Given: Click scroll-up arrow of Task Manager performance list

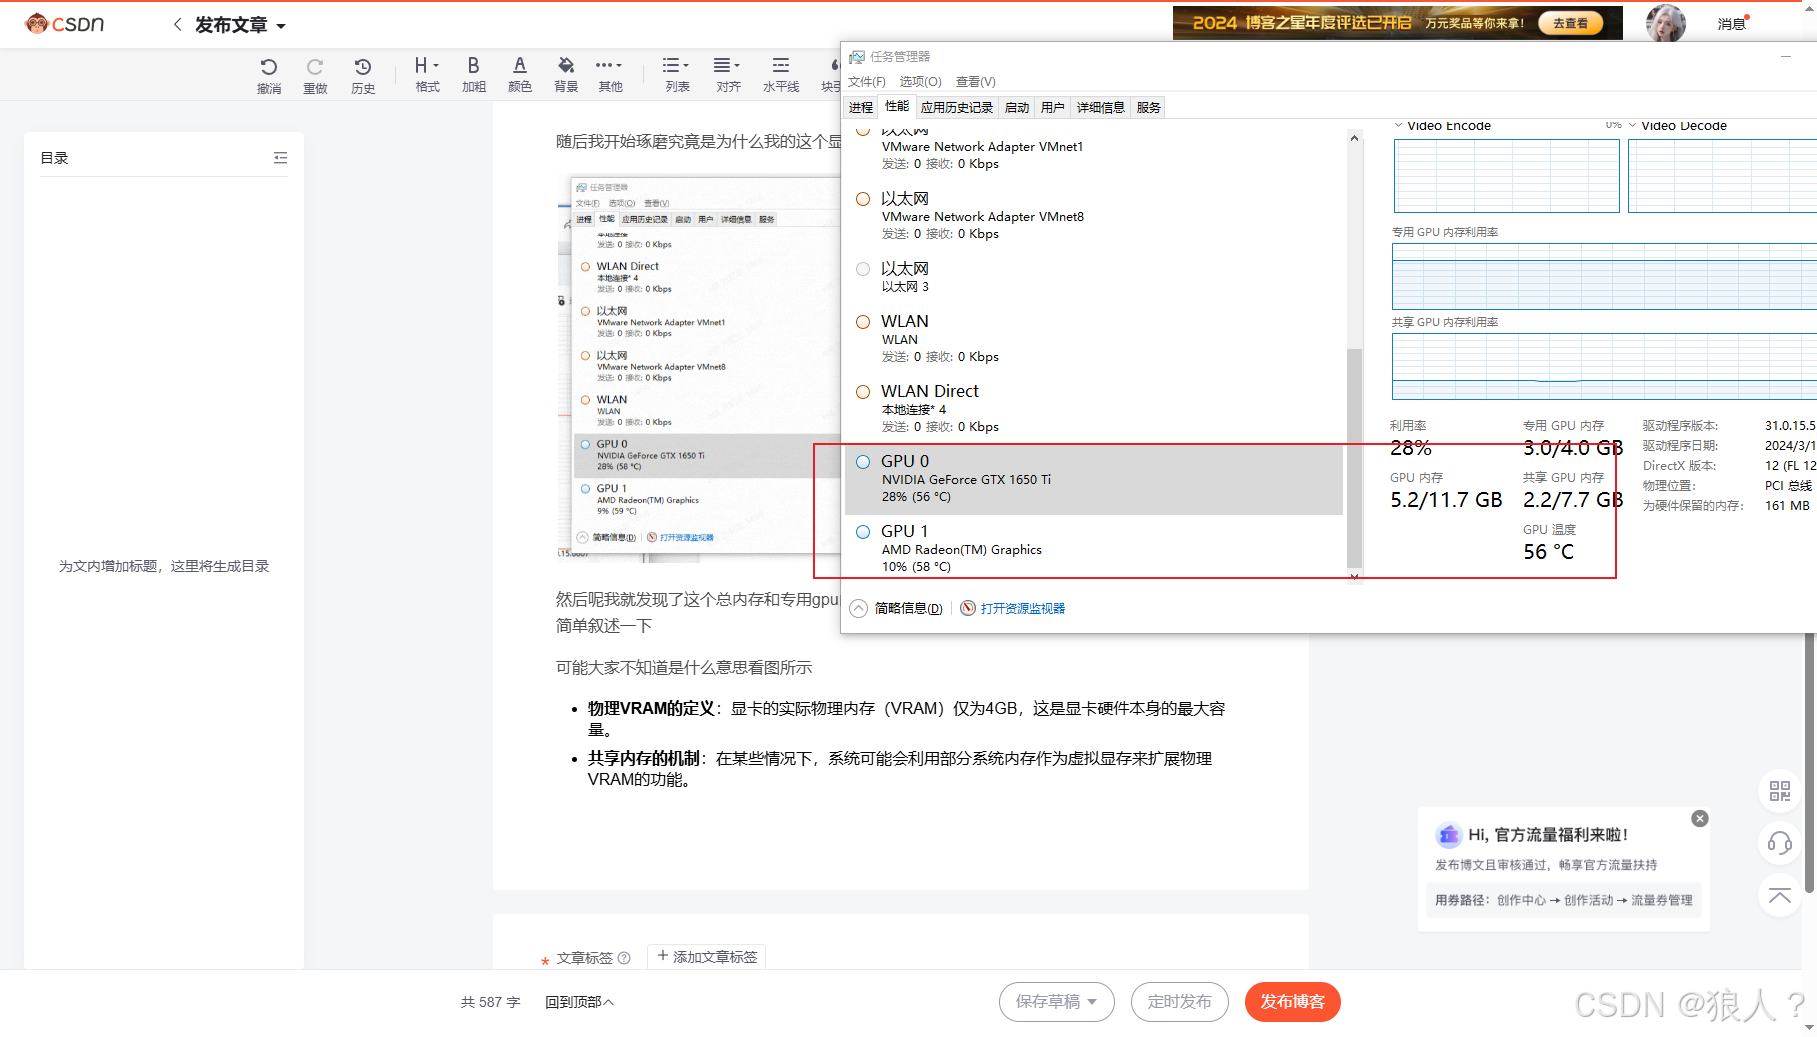Looking at the screenshot, I should click(1354, 138).
